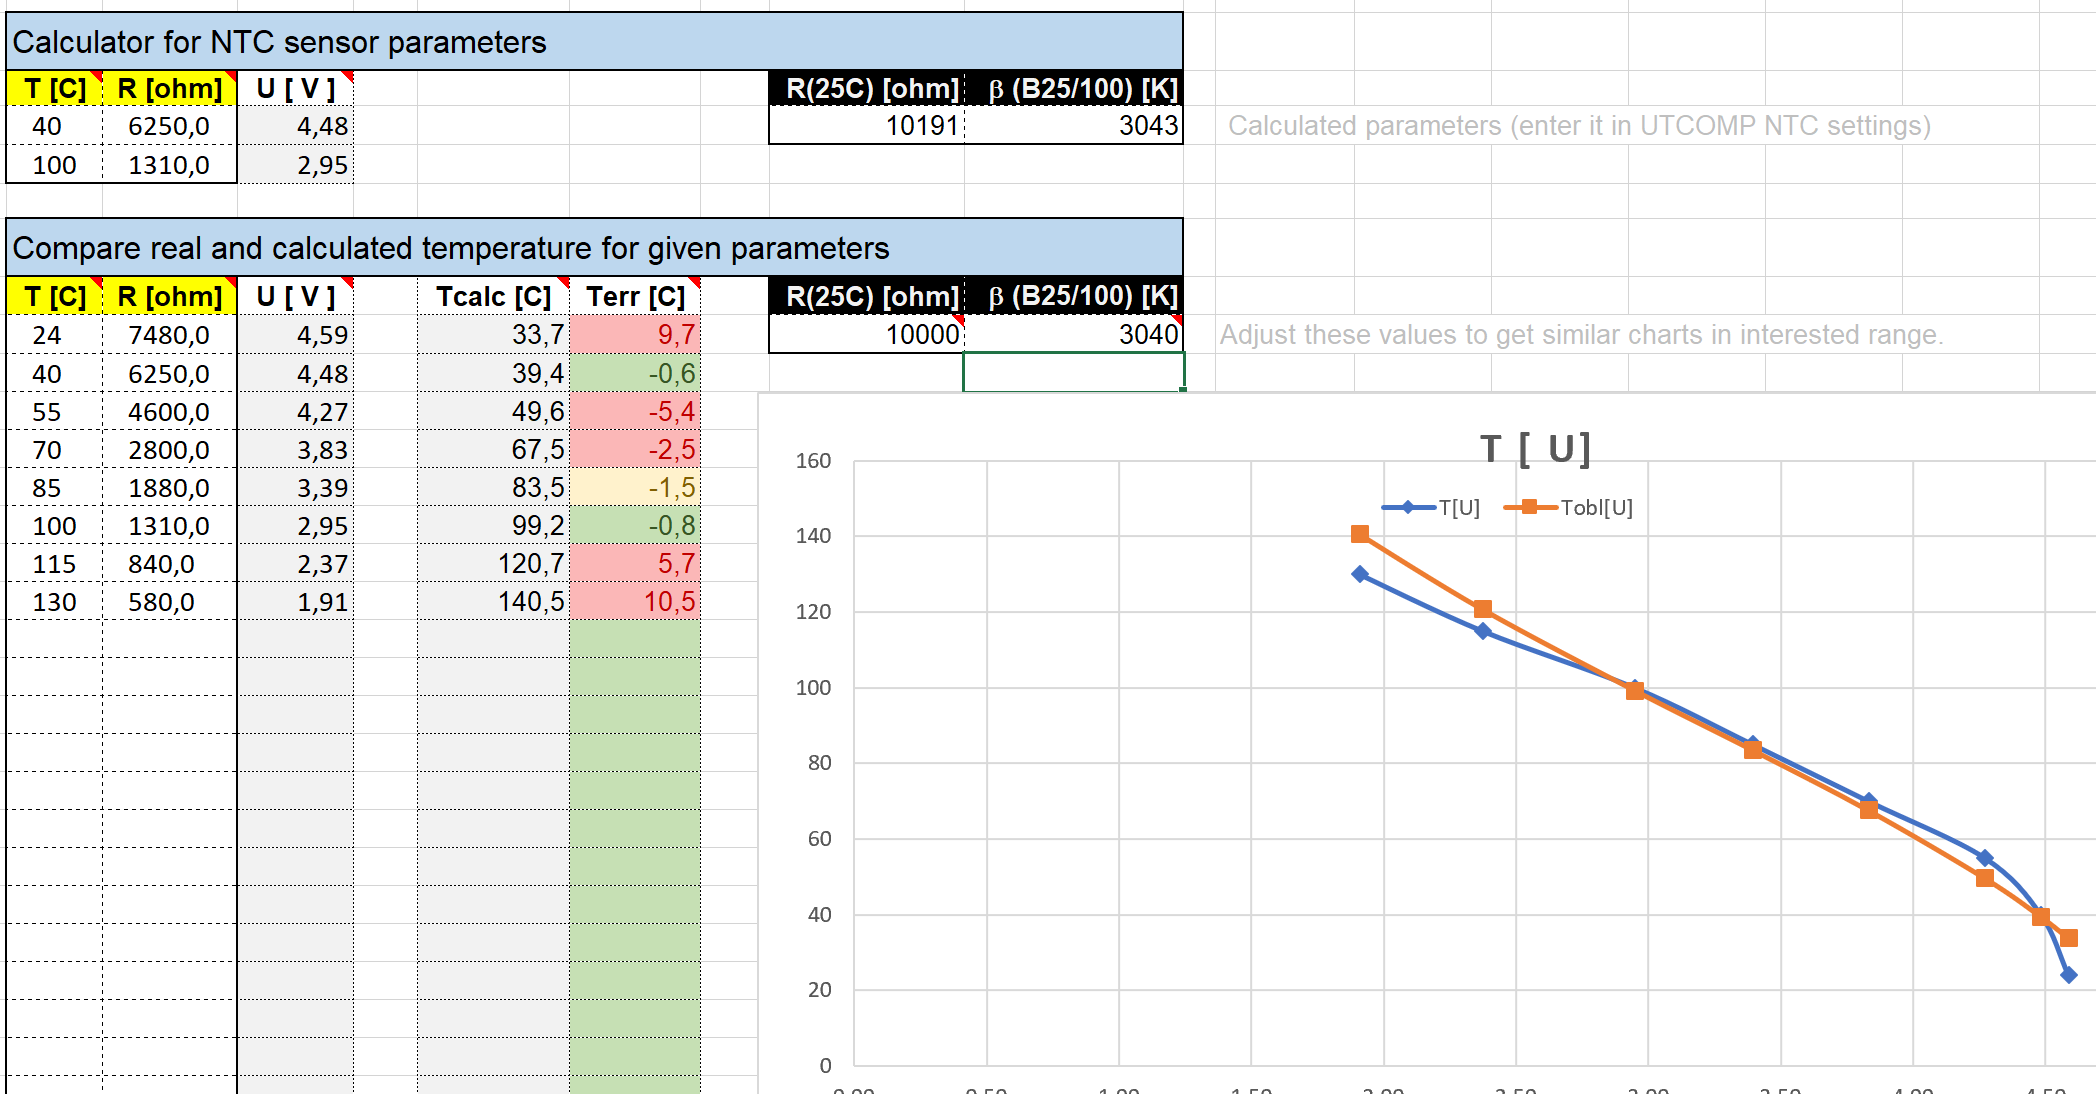Viewport: 2096px width, 1094px height.
Task: Click the Tobl[U] legend entry
Action: pyautogui.click(x=1569, y=507)
